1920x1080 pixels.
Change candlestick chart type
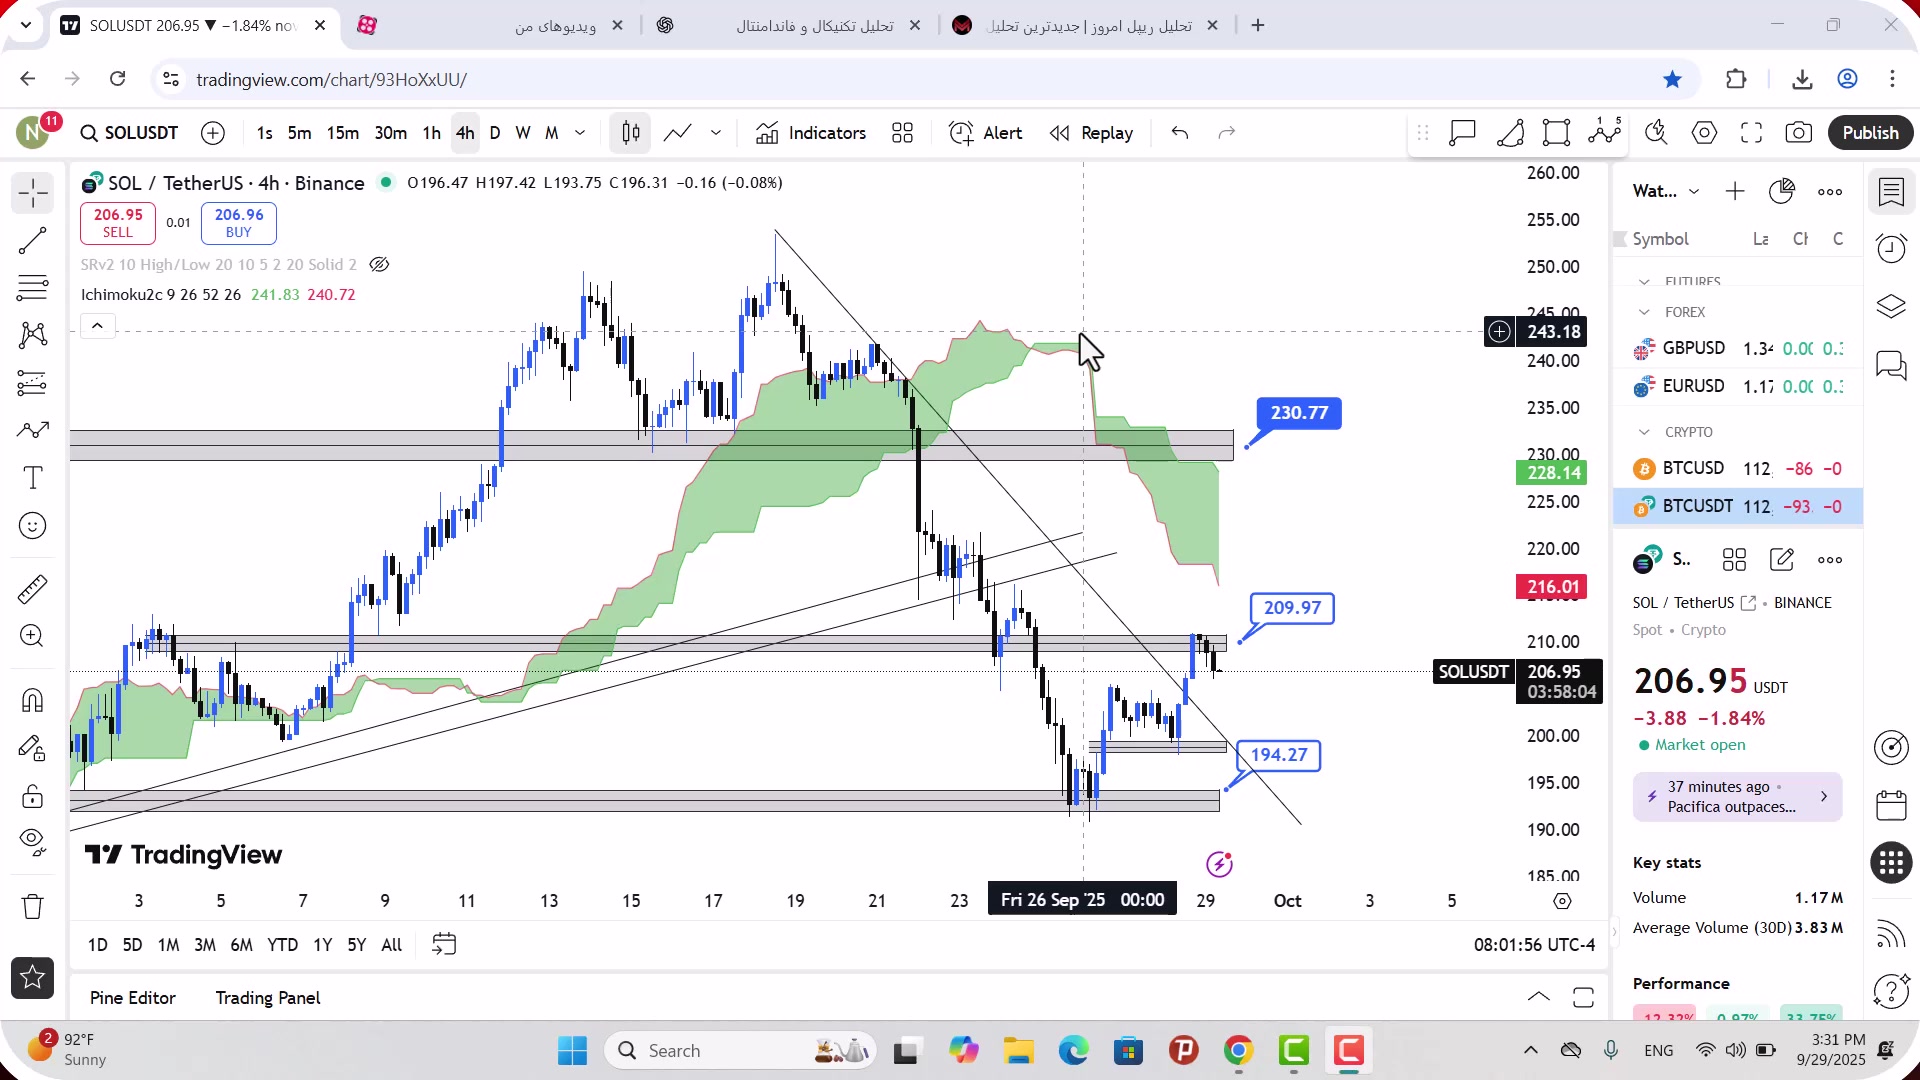click(630, 133)
